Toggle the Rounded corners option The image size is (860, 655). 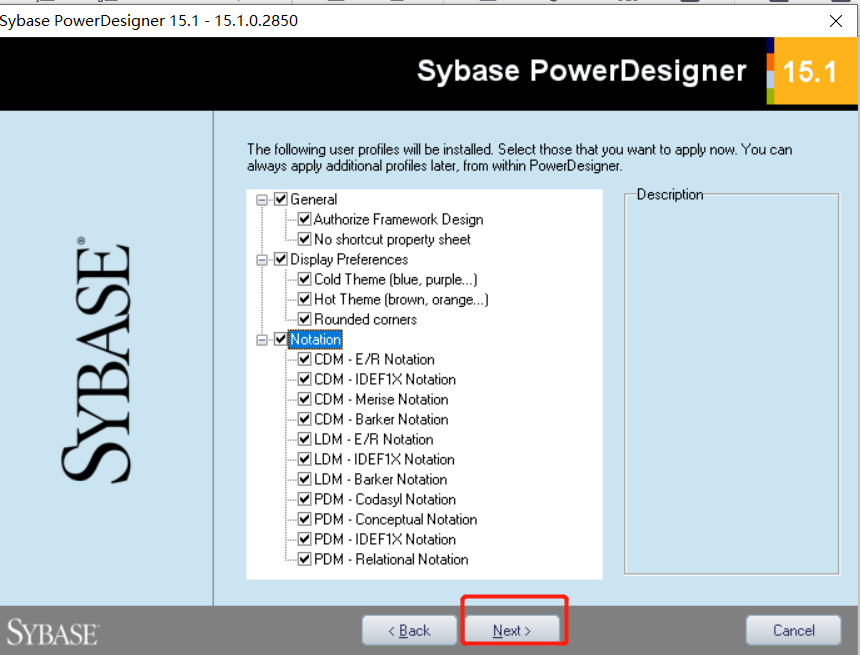tap(302, 319)
